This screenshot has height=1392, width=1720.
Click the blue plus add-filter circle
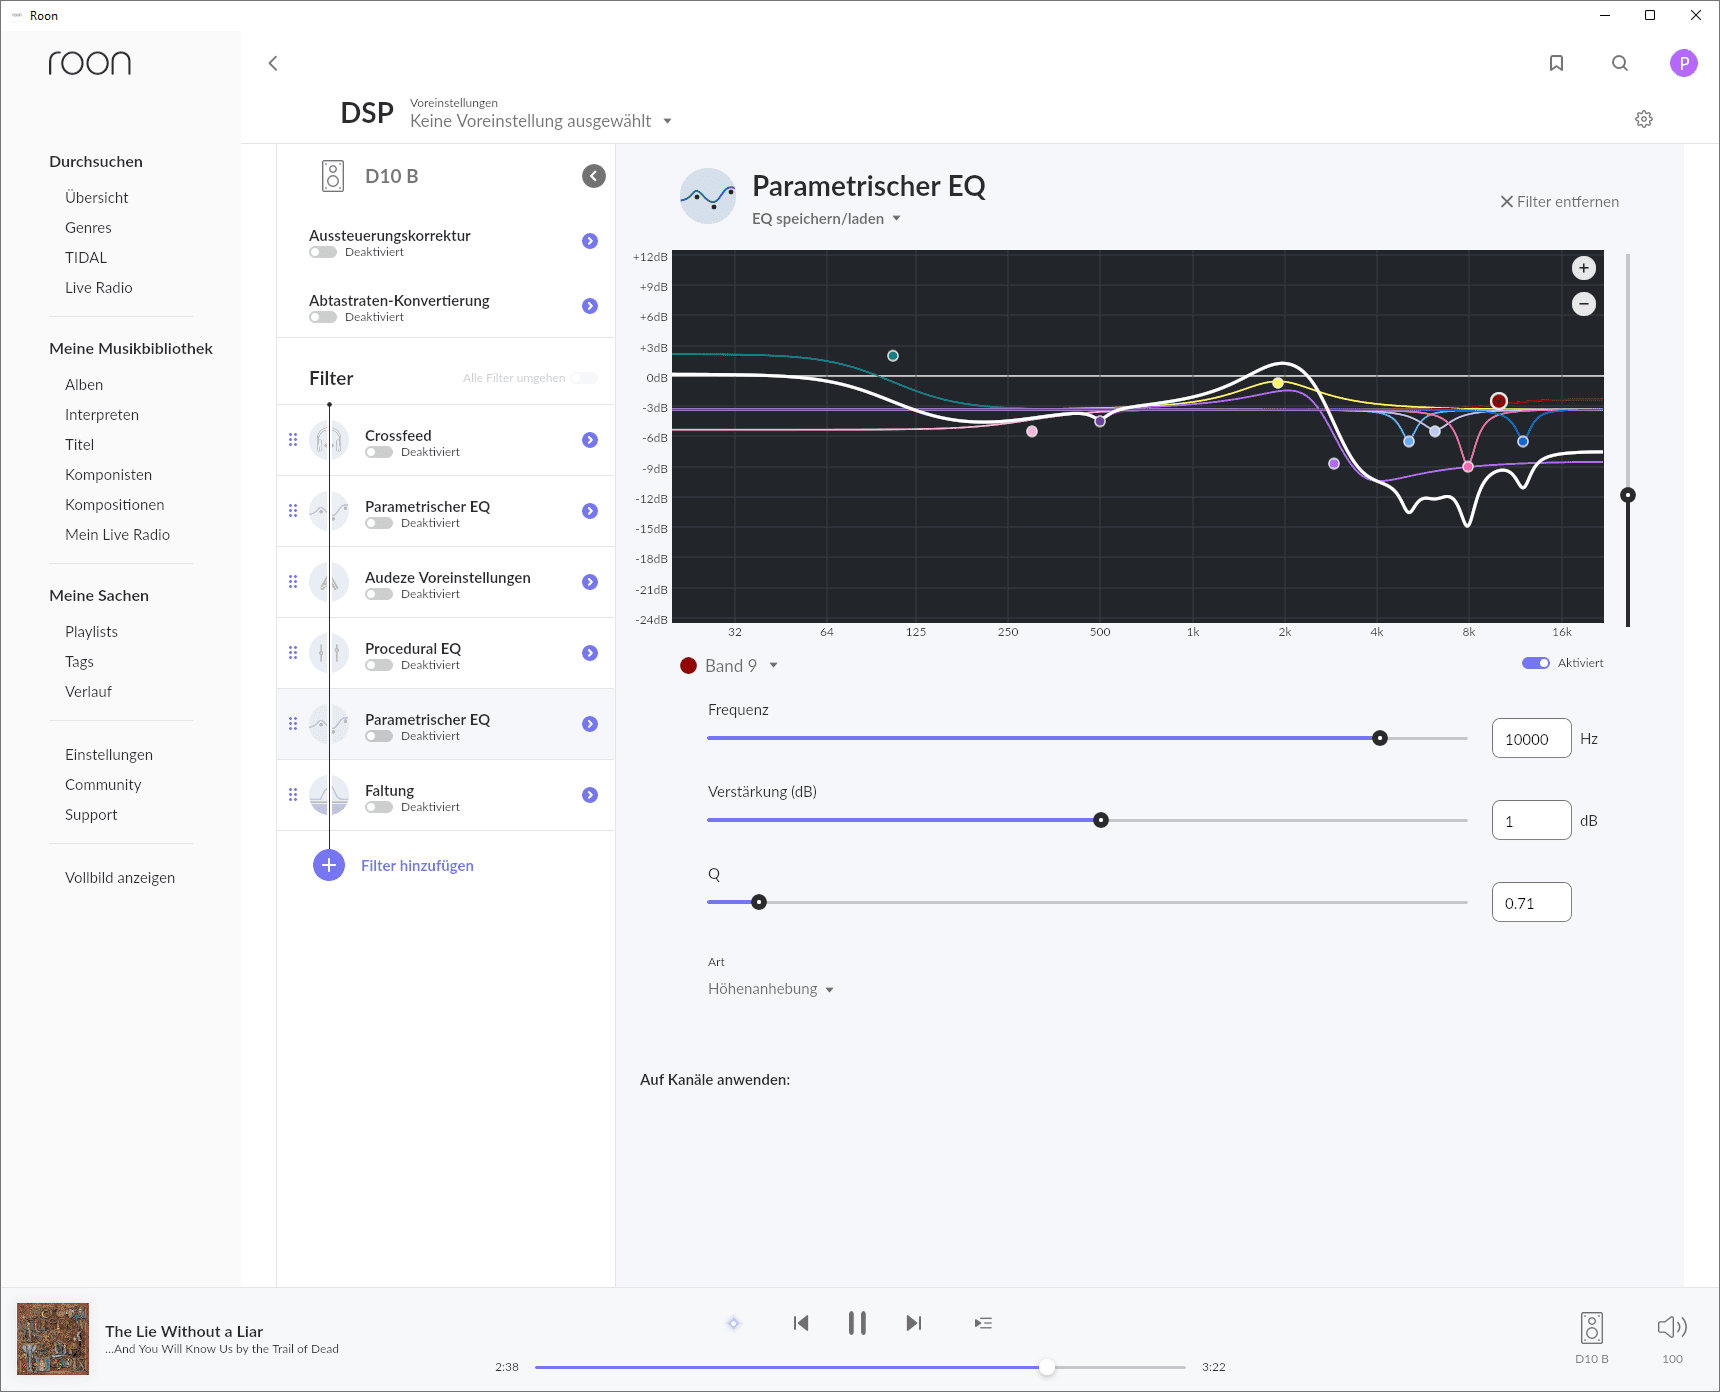click(x=329, y=865)
